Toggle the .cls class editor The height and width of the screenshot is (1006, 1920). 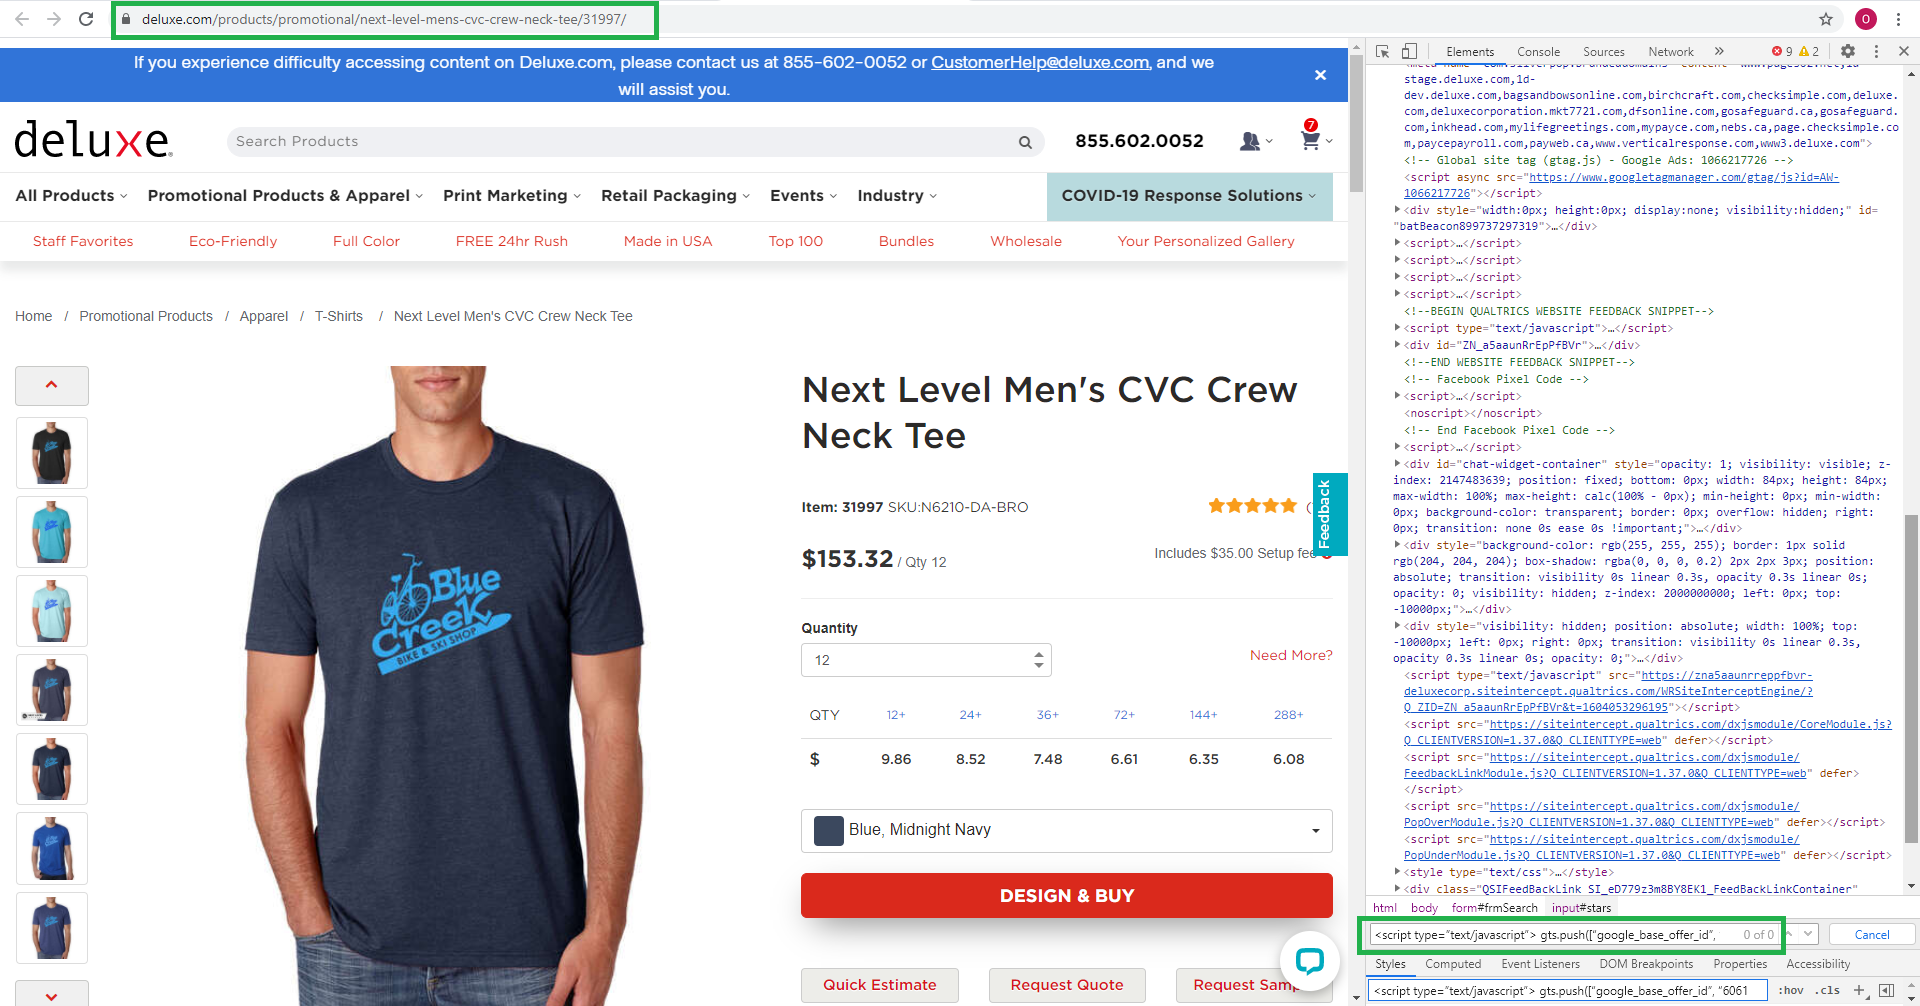(1829, 990)
